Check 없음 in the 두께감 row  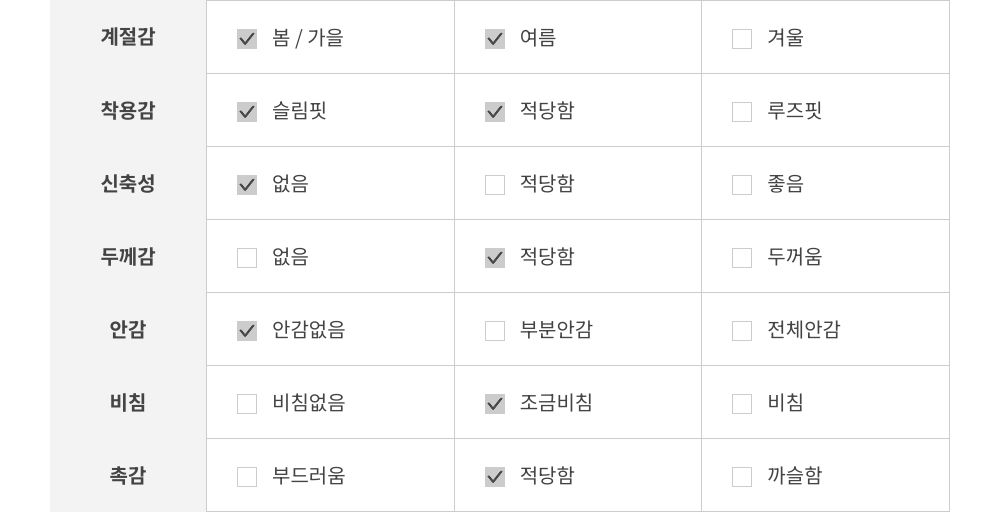click(x=247, y=258)
